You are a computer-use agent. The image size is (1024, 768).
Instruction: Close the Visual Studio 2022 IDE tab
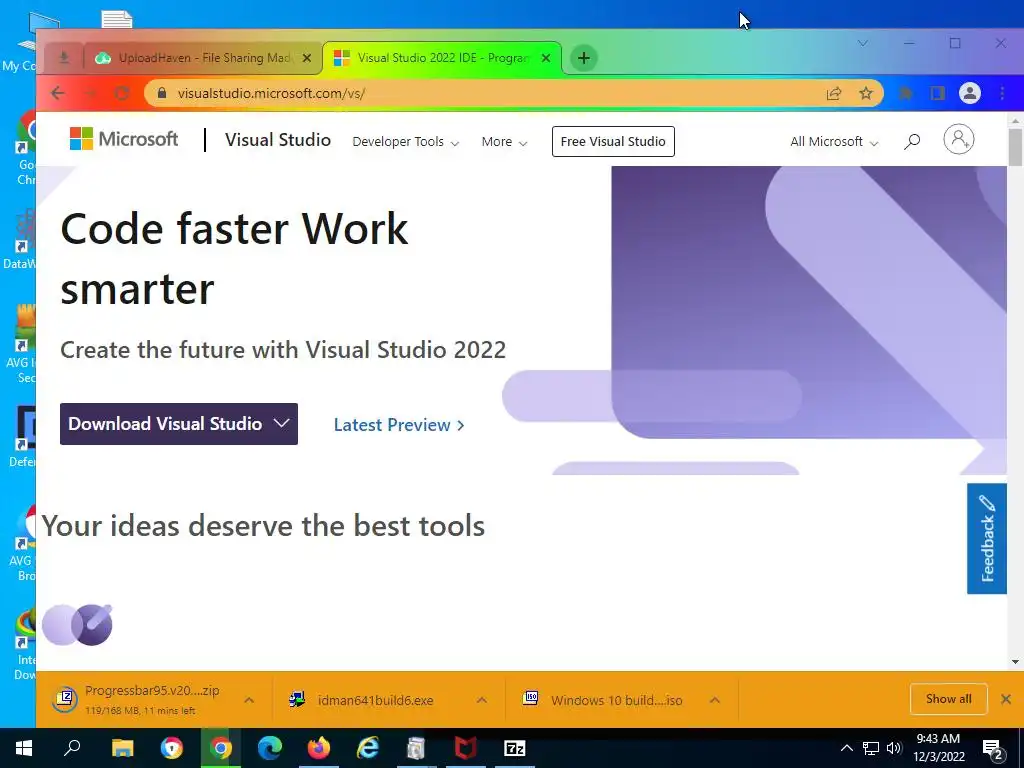click(546, 58)
